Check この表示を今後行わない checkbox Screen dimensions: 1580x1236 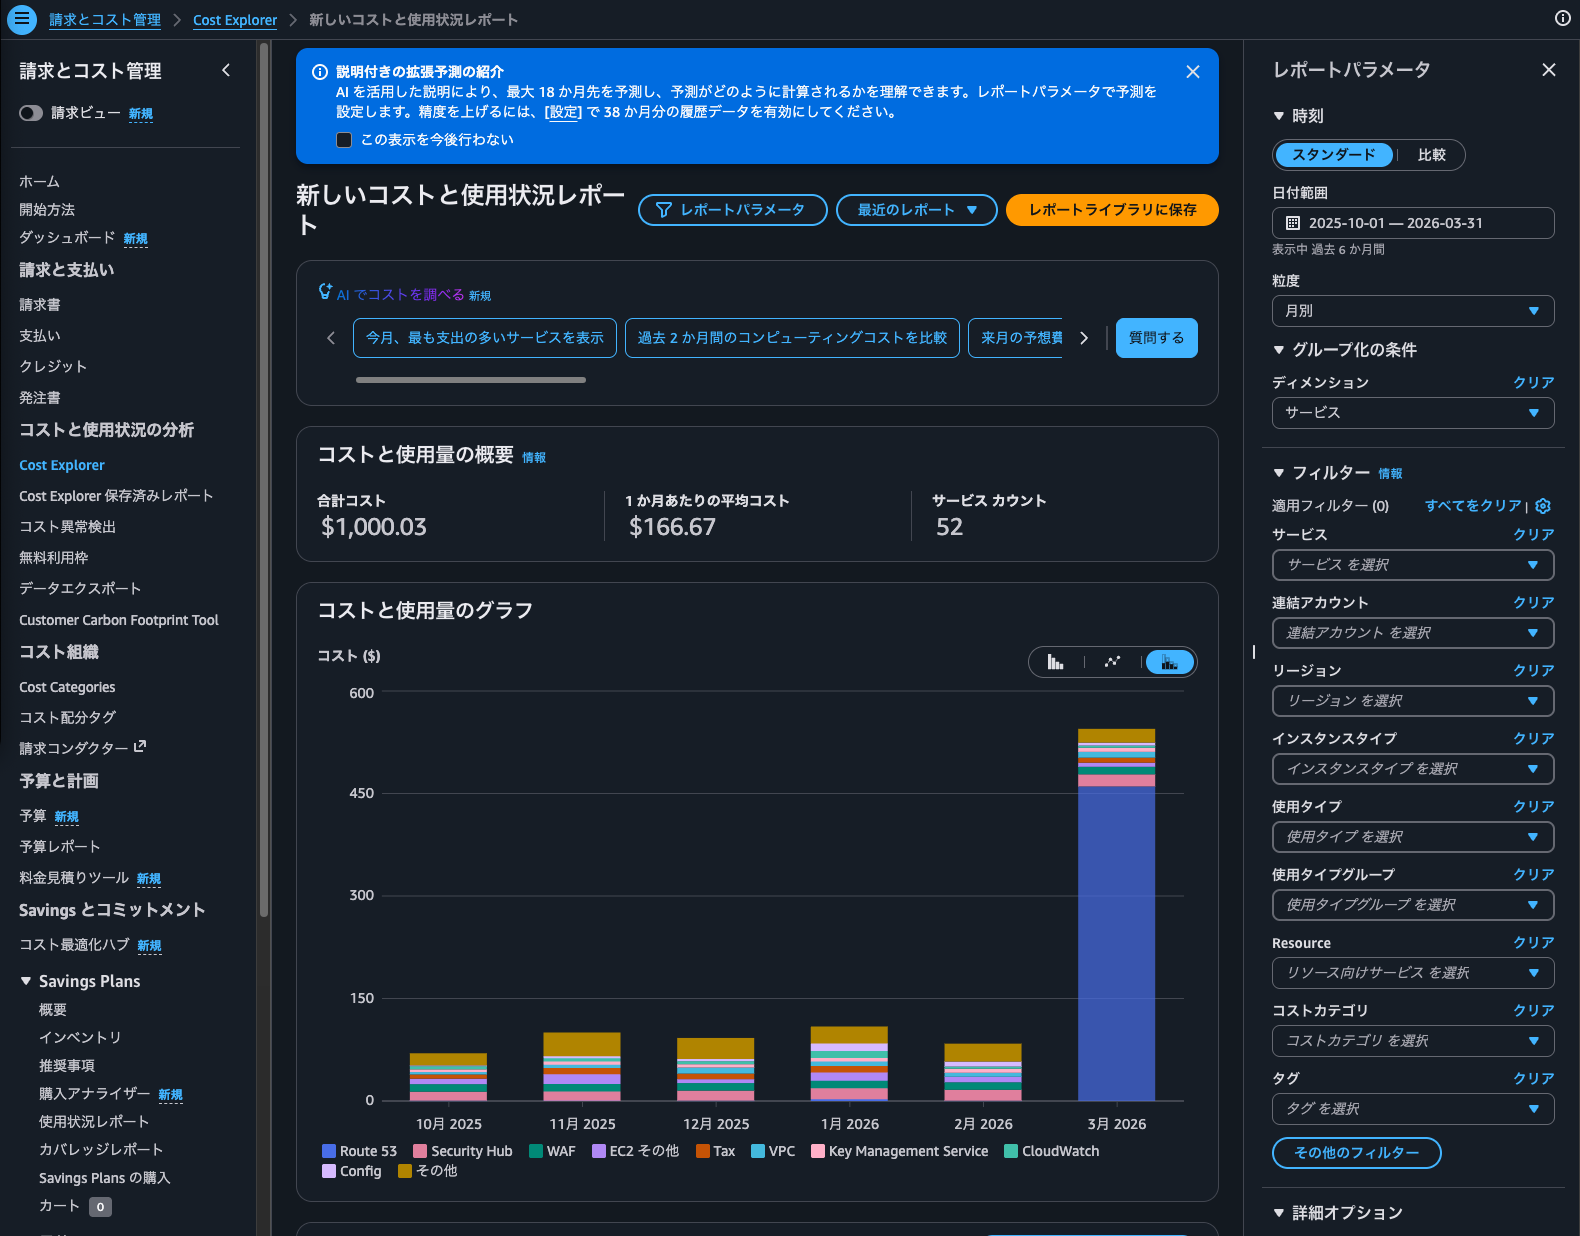pos(344,140)
